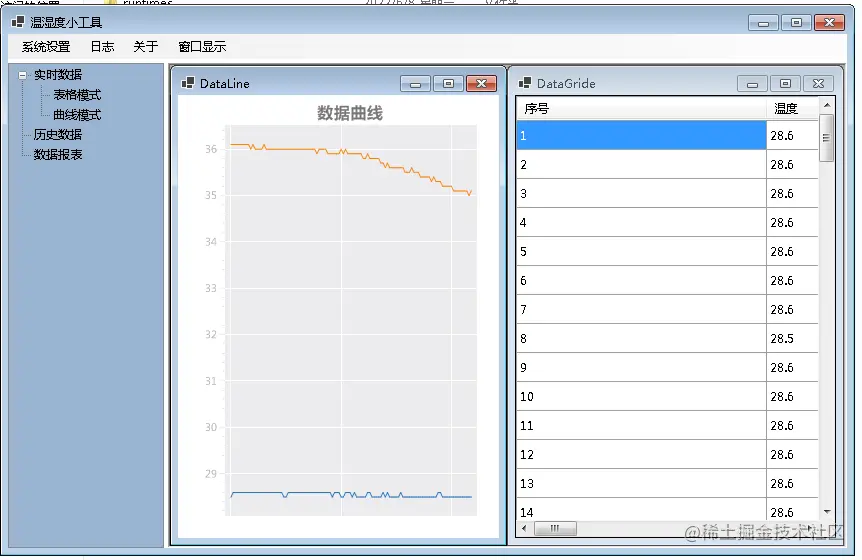Click the grid's horizontal scrollbar left arrow

524,529
